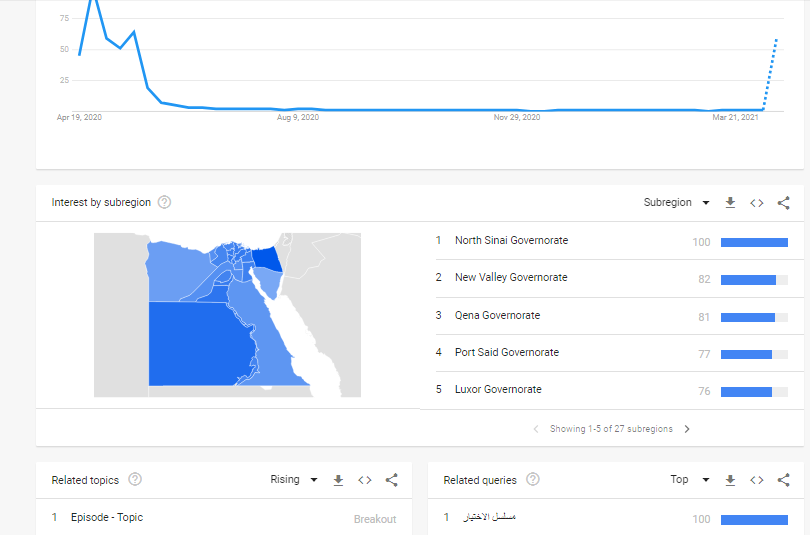Download the Related topics data
This screenshot has height=535, width=810.
pos(338,480)
